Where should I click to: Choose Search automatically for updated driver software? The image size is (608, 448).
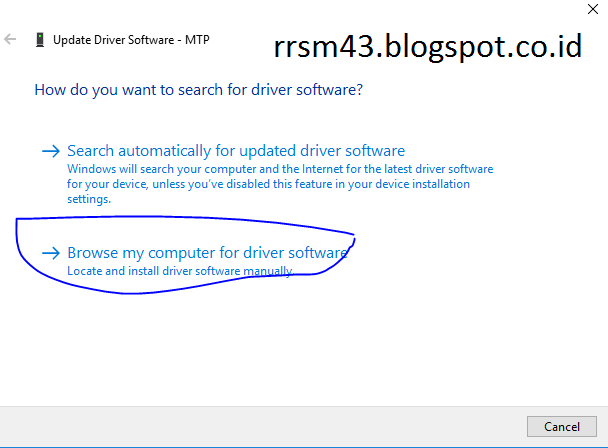(x=236, y=150)
